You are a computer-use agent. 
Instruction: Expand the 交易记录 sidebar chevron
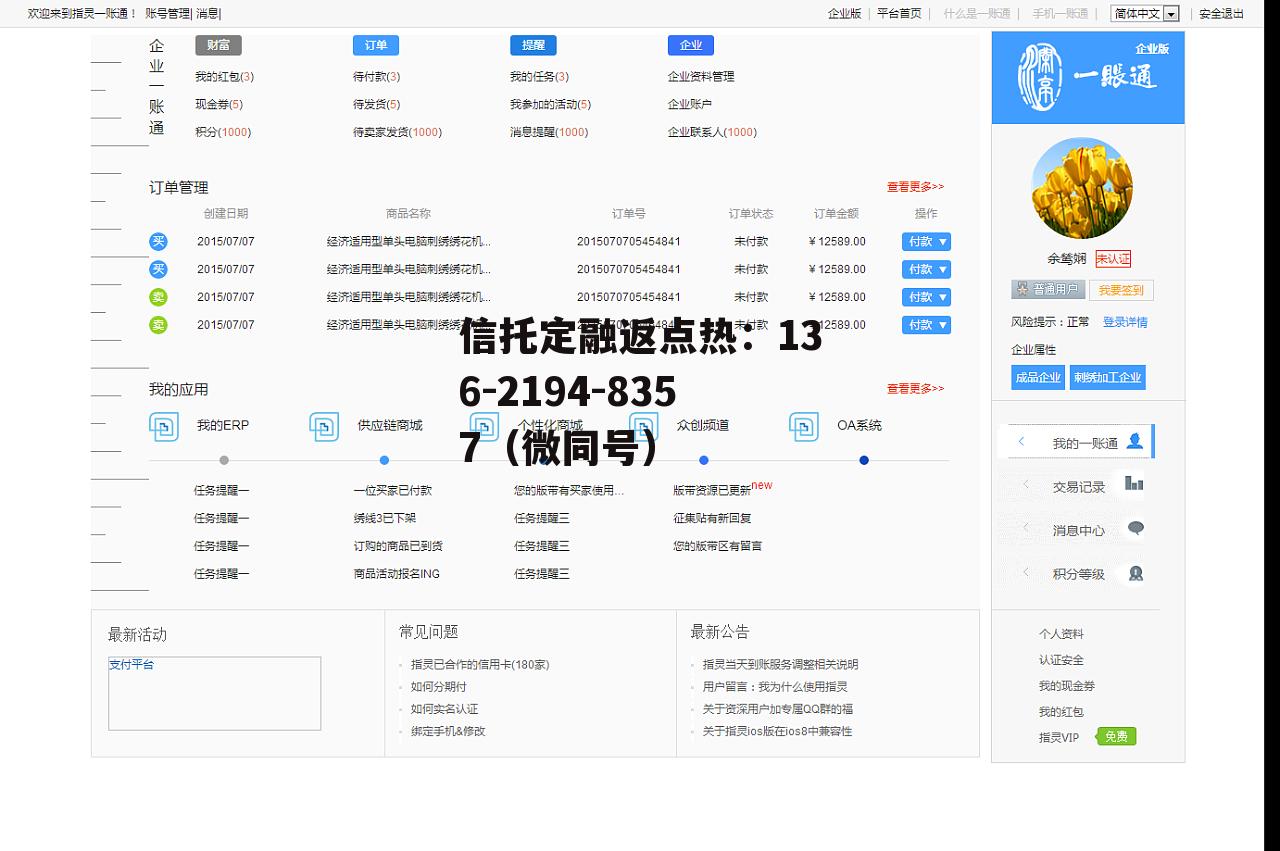click(1026, 485)
